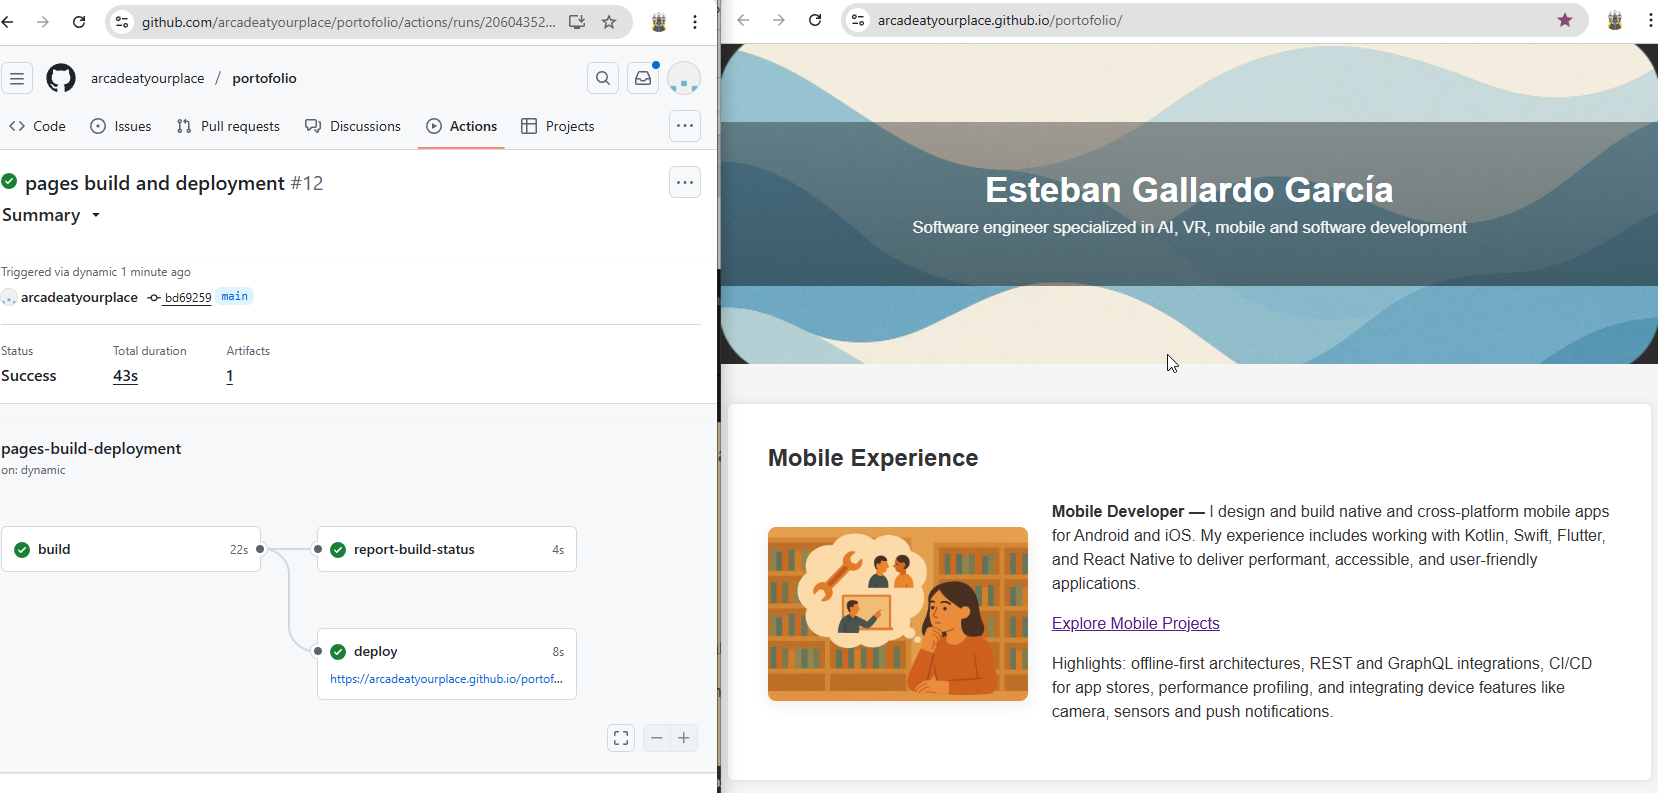The image size is (1658, 793).
Task: Reload the portfolio page
Action: 815,20
